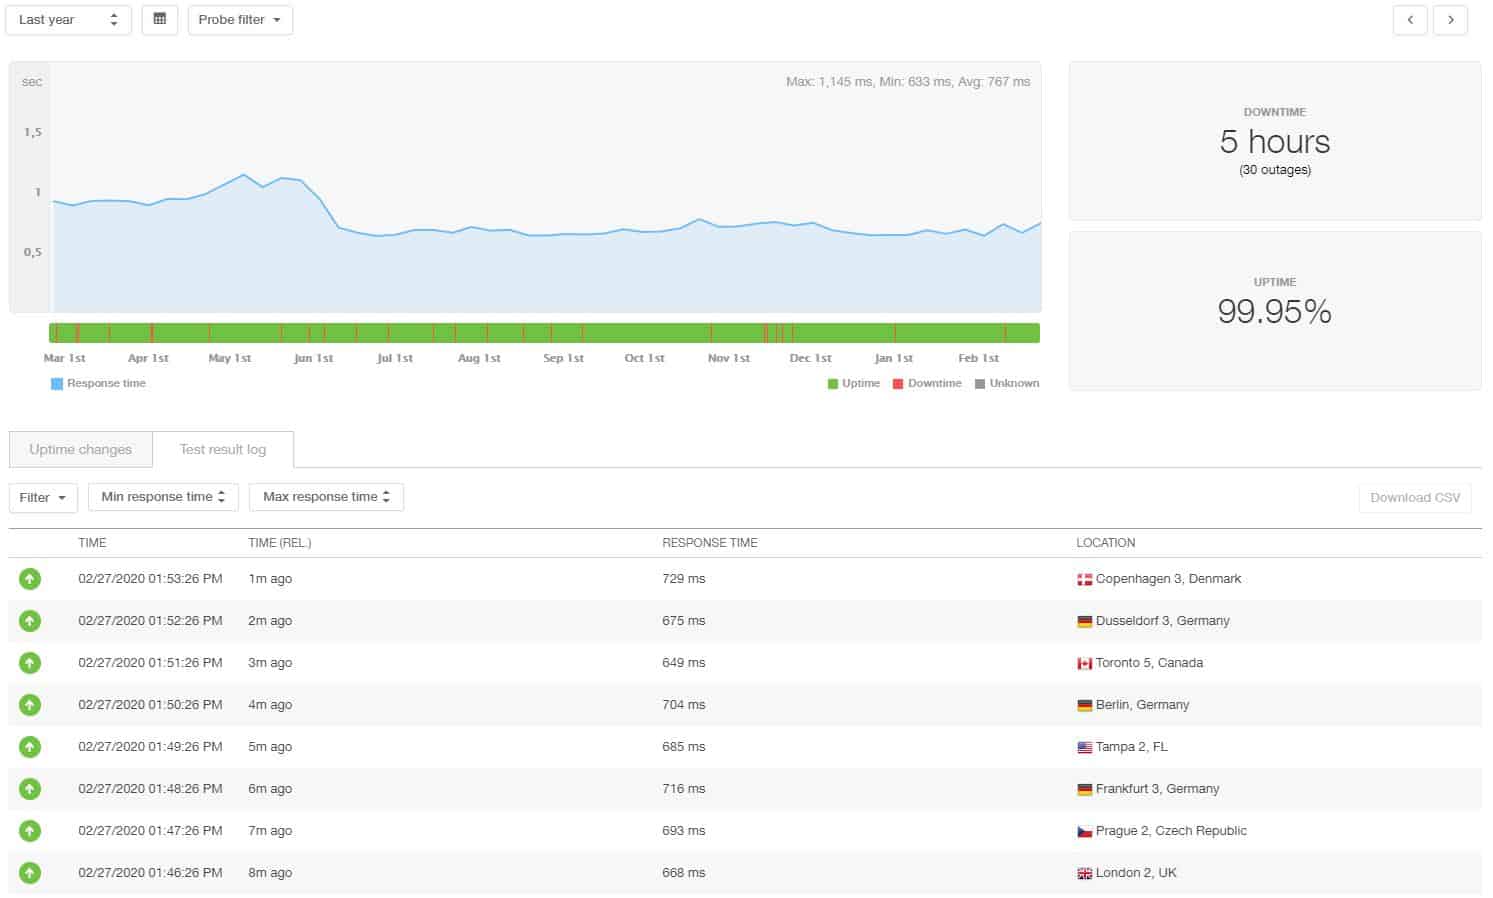Screen dimensions: 1493x898
Task: Click the 729 ms response time cell
Action: [684, 579]
